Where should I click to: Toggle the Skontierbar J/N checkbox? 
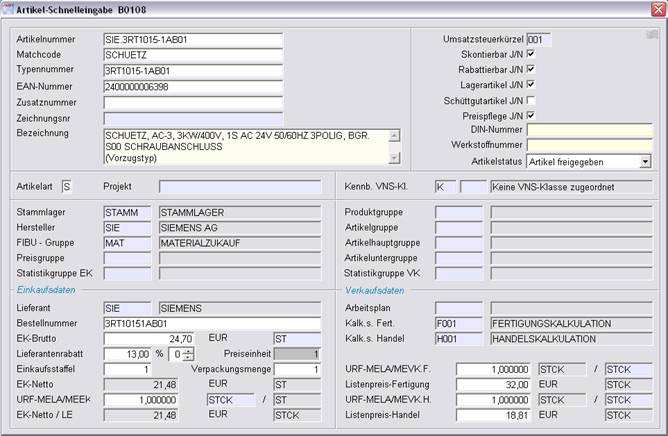[x=531, y=54]
